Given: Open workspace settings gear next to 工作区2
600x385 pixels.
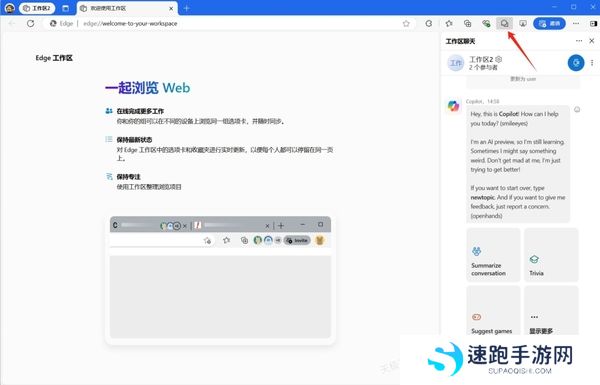Looking at the screenshot, I should tap(499, 59).
